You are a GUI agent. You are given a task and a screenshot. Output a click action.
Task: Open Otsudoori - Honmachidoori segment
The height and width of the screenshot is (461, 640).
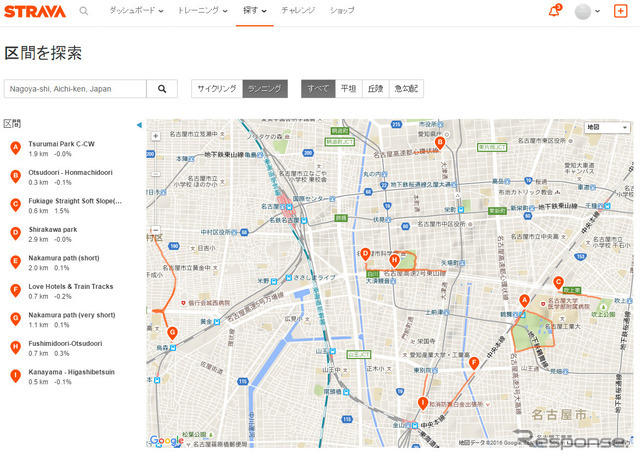pos(70,173)
